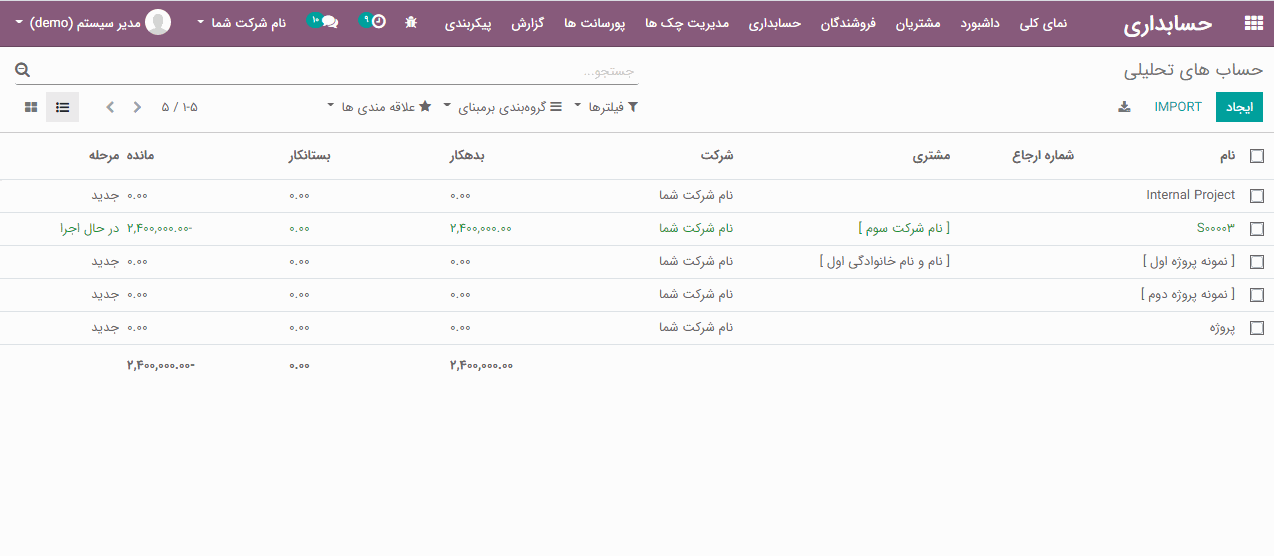Switch to kanban view icon
The height and width of the screenshot is (556, 1274).
31,107
